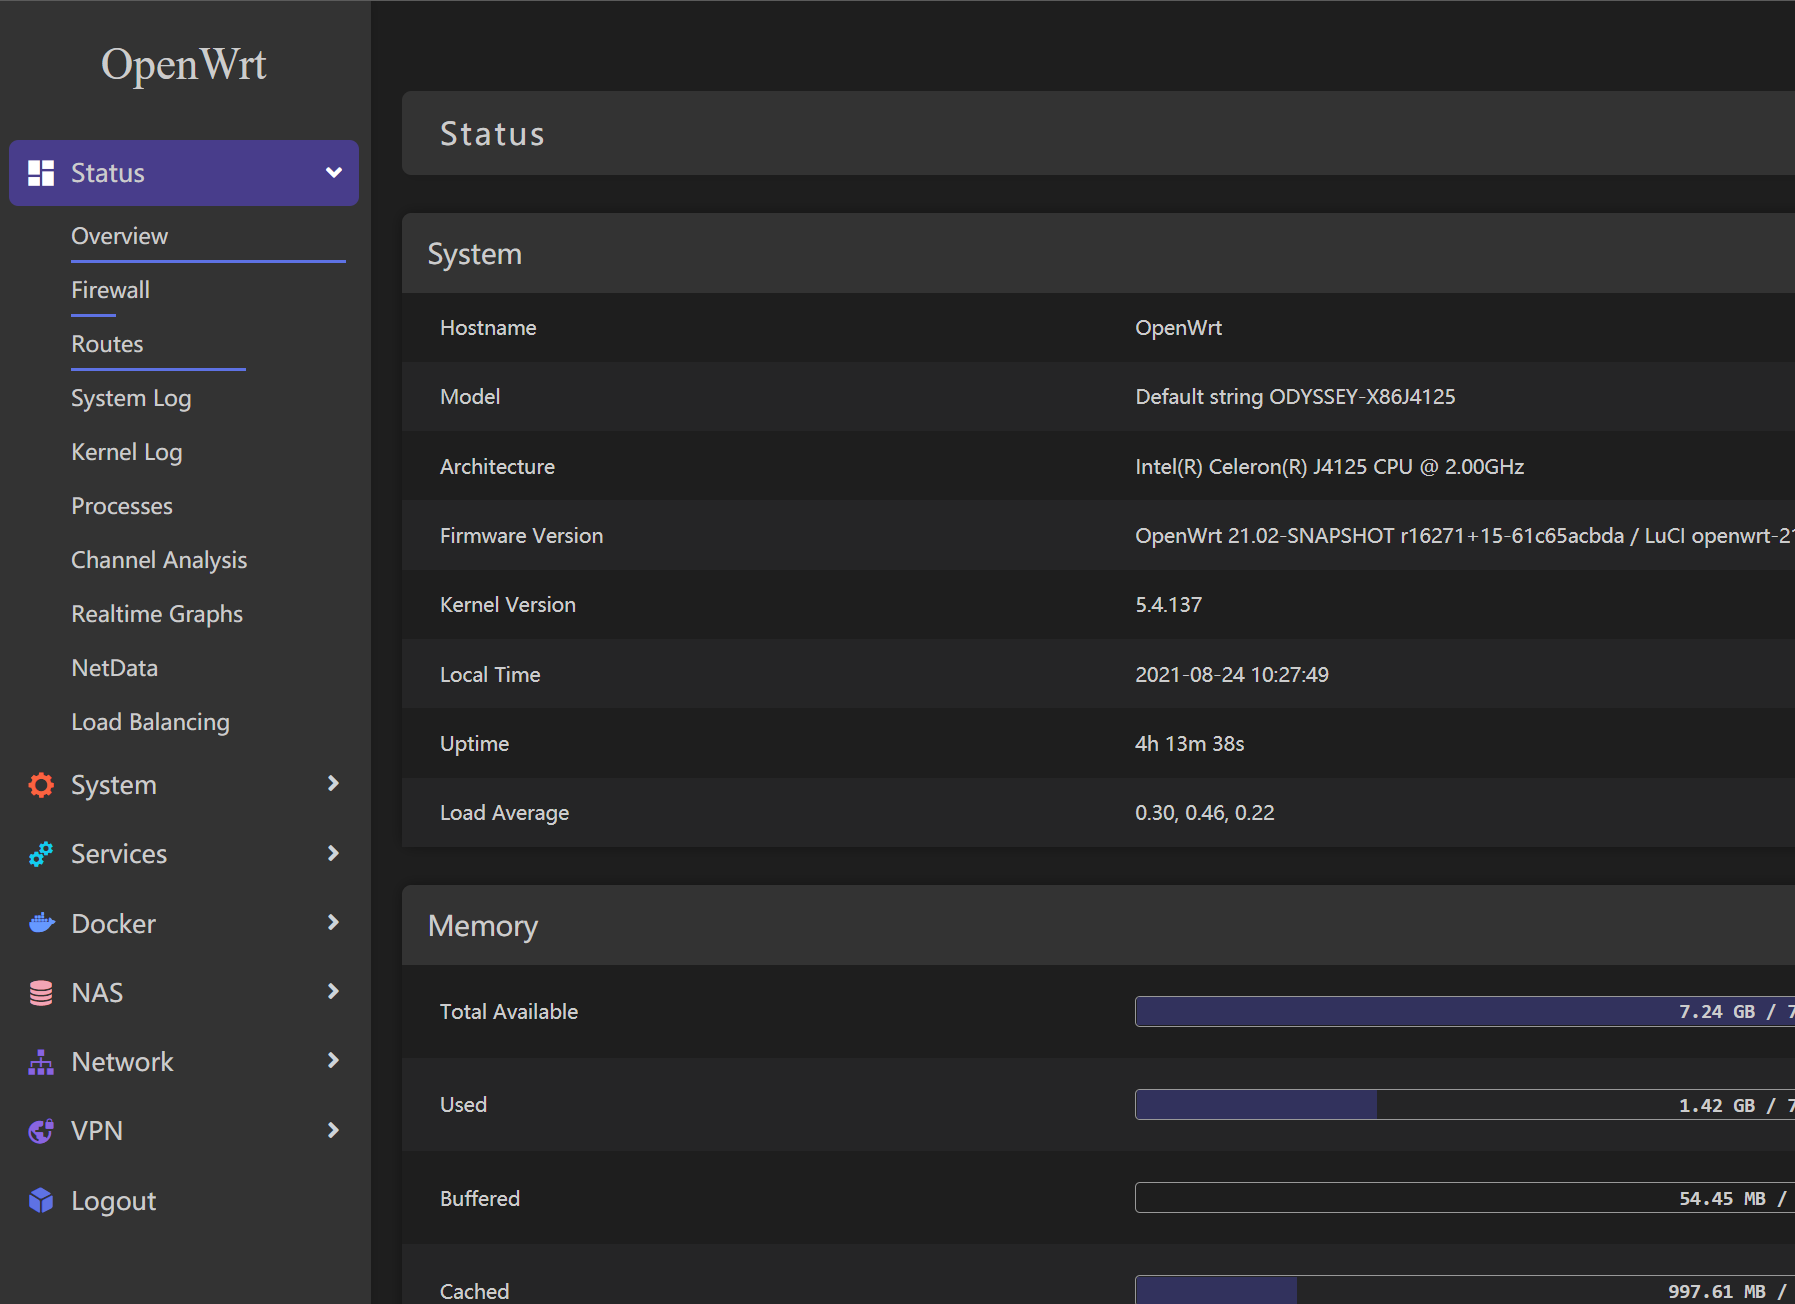Click the OpenWrt logo title
This screenshot has height=1304, width=1795.
click(184, 65)
